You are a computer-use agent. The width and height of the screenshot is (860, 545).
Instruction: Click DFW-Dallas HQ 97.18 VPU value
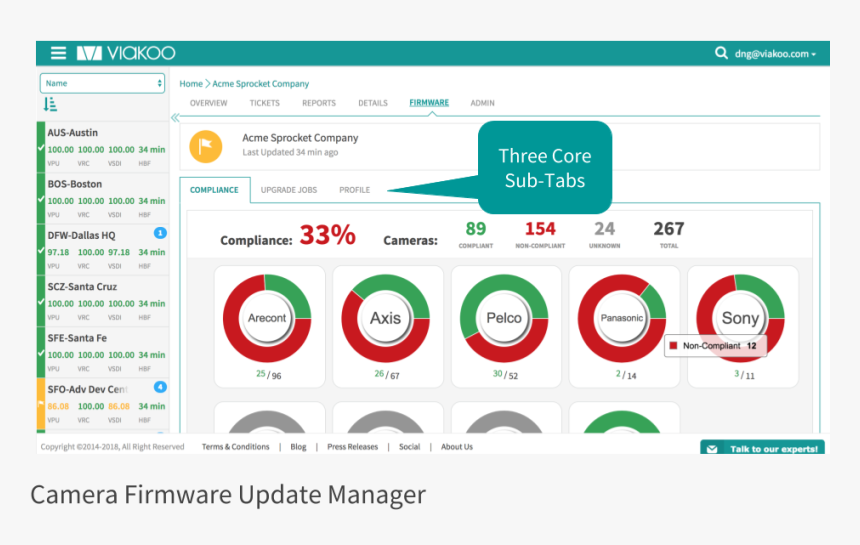click(58, 252)
